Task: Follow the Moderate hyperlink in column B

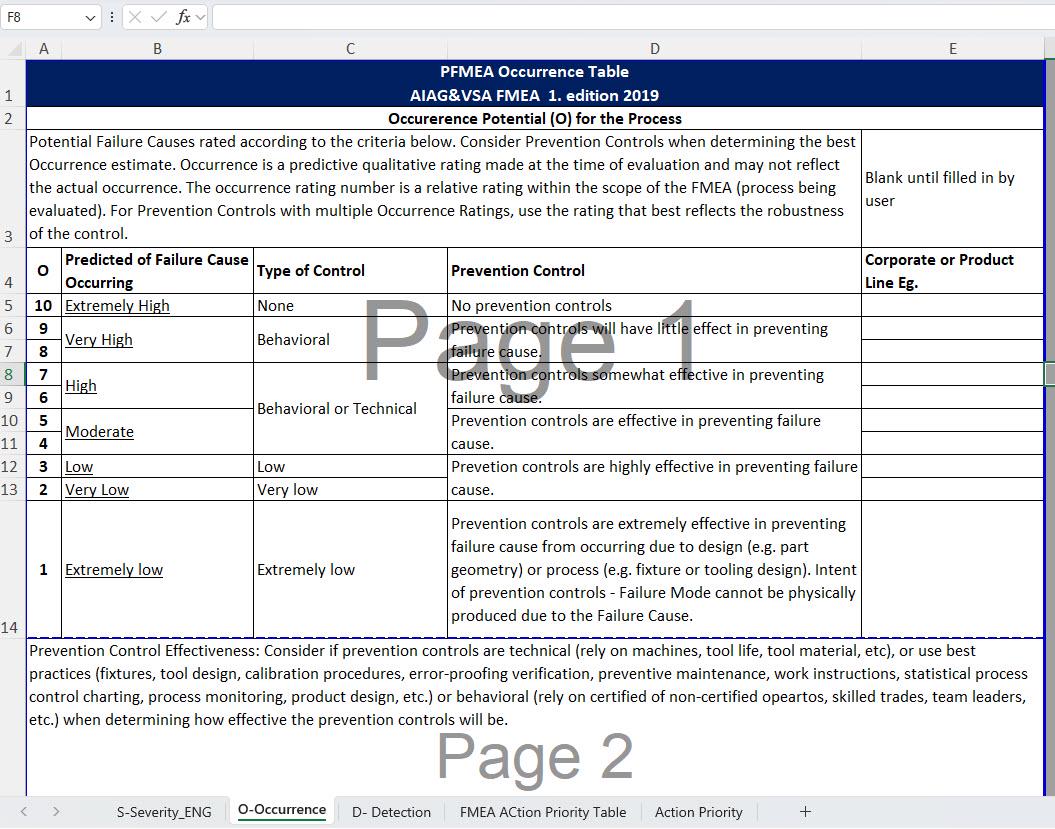Action: pyautogui.click(x=99, y=431)
